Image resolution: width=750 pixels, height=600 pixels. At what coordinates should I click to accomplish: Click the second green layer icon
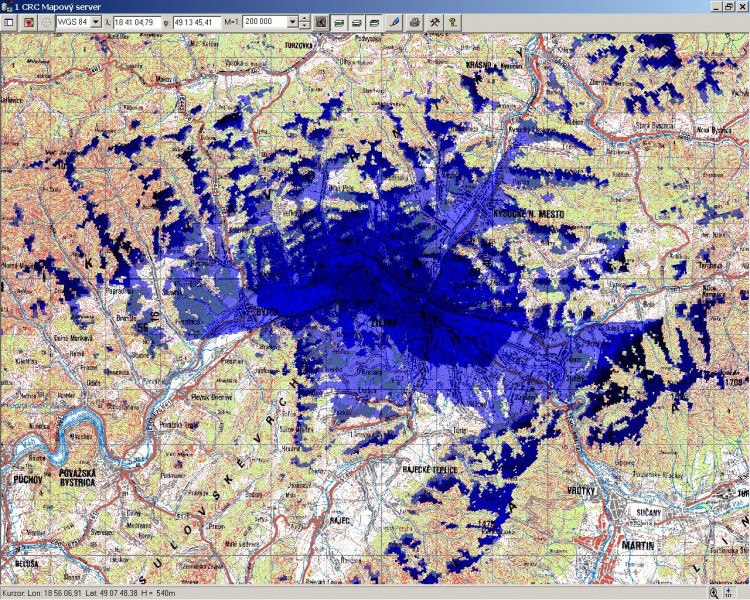tap(356, 21)
